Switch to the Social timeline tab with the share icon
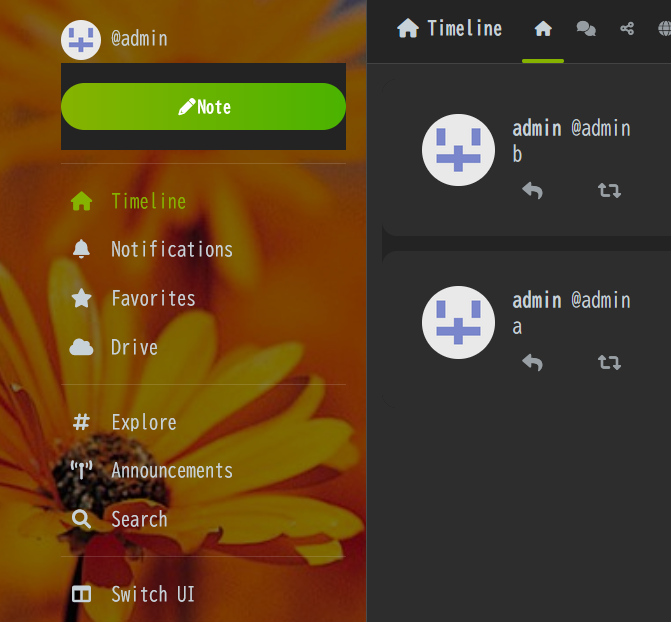Screen dimensions: 671x622 click(627, 29)
